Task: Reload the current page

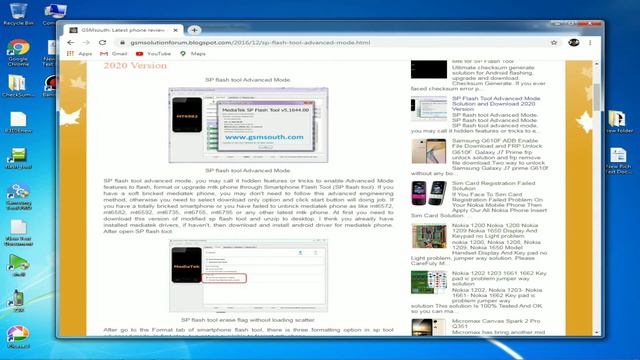Action: [102, 42]
